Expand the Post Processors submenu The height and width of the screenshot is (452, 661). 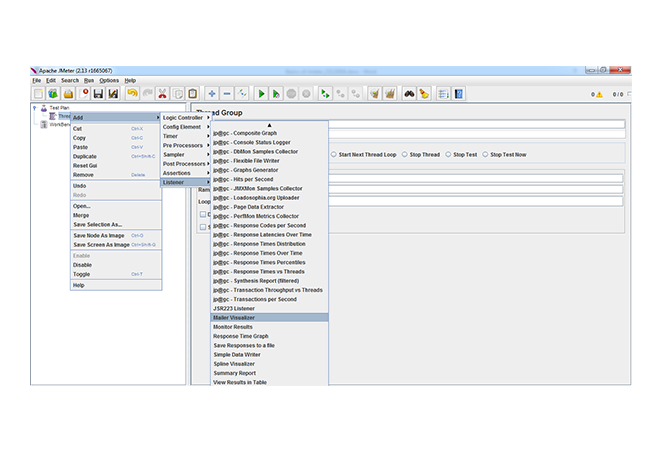tap(186, 164)
